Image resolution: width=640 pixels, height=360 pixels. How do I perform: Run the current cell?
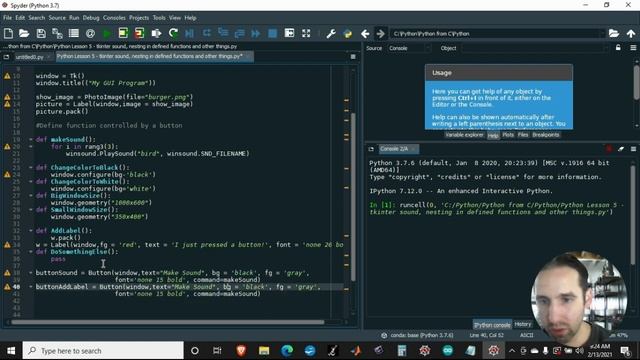123,33
